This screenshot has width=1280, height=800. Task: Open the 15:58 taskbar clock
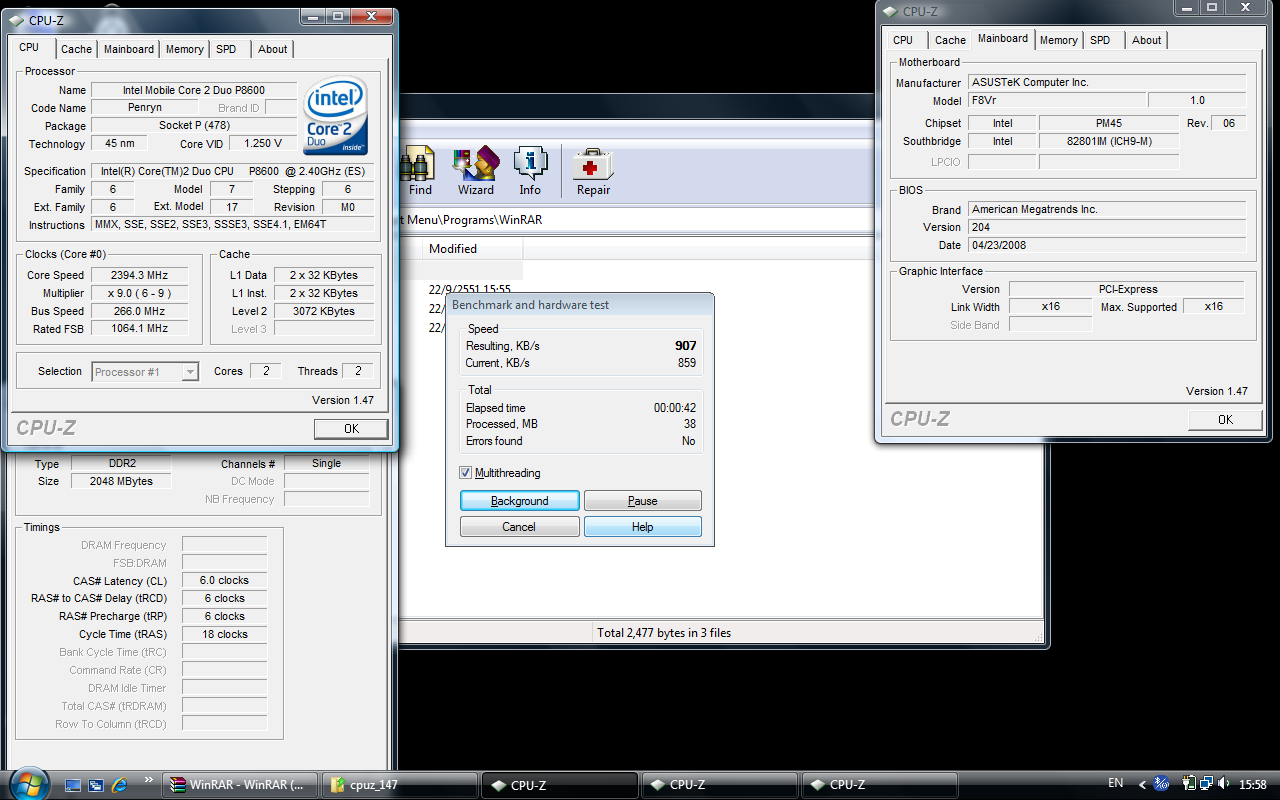(x=1252, y=784)
